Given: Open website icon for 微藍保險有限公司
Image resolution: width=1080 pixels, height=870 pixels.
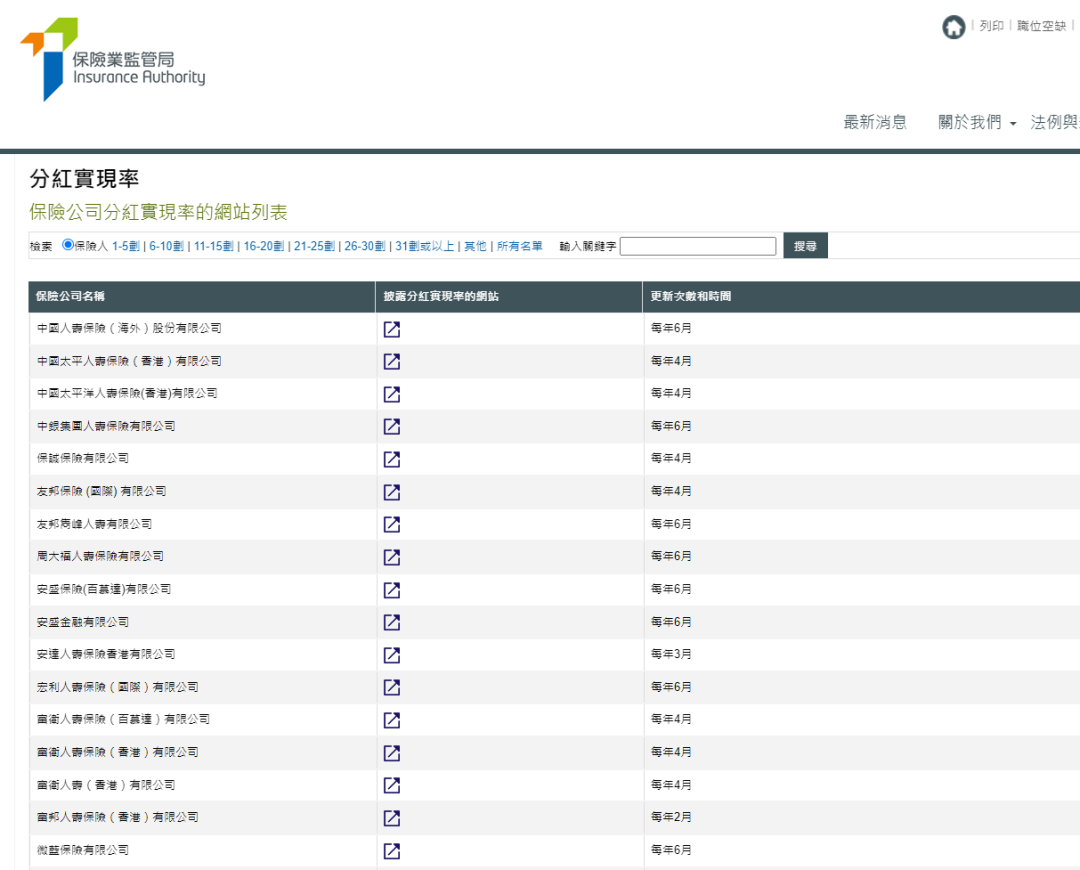Looking at the screenshot, I should 392,851.
